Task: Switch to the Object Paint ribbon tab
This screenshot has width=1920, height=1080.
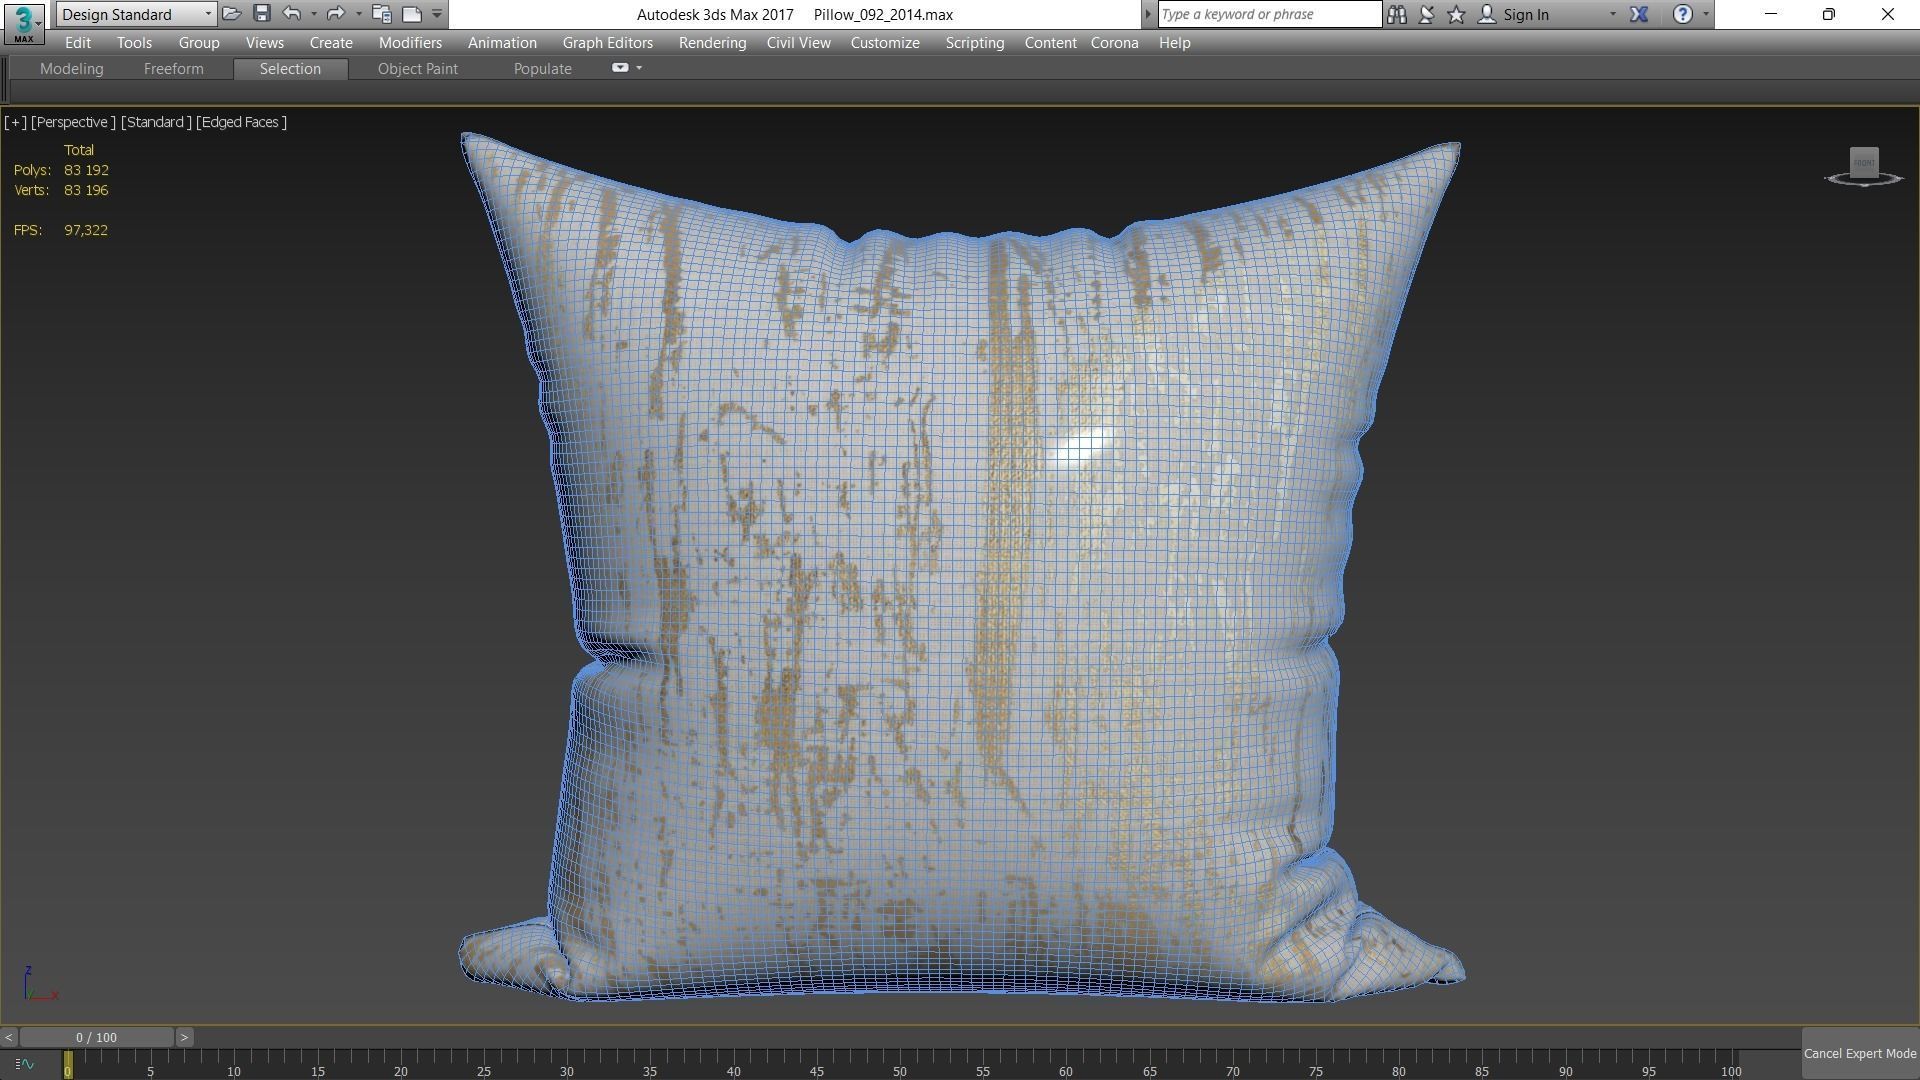Action: 418,69
